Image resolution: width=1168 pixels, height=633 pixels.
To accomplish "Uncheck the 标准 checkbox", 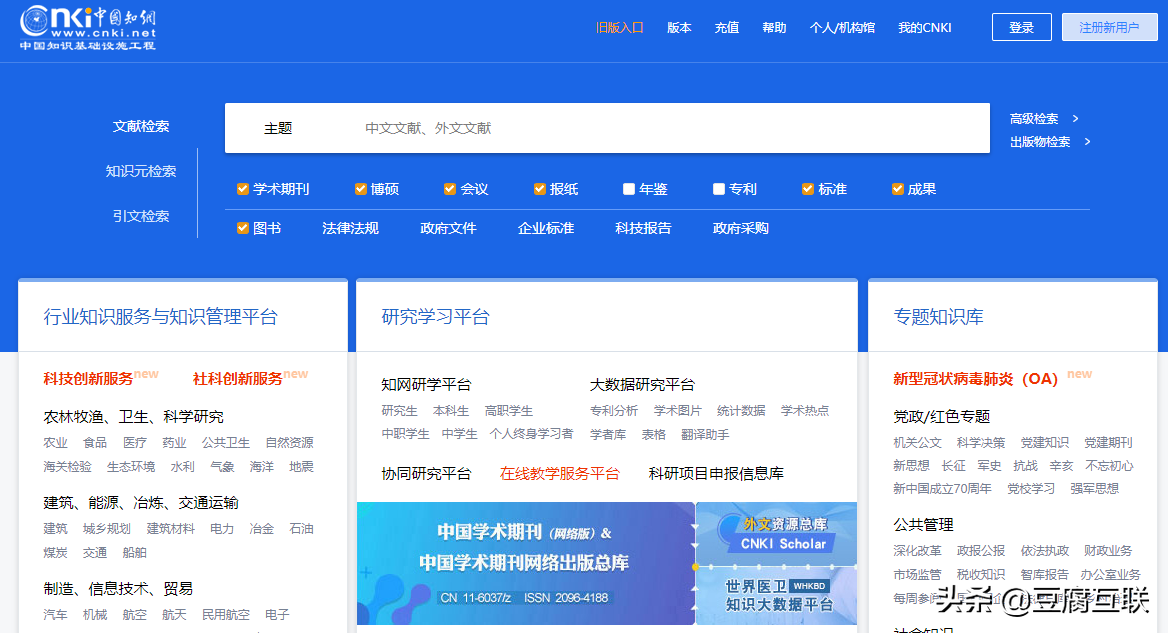I will 807,189.
